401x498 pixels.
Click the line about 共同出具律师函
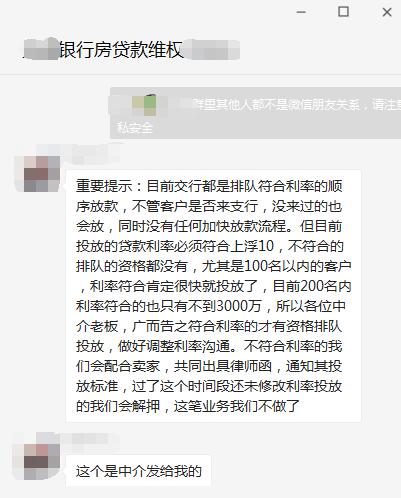tap(209, 366)
